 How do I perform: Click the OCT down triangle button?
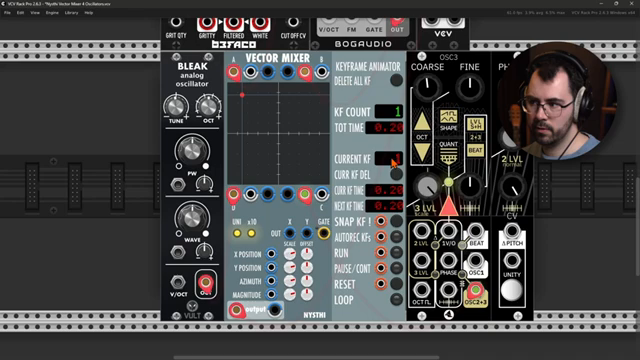422,152
